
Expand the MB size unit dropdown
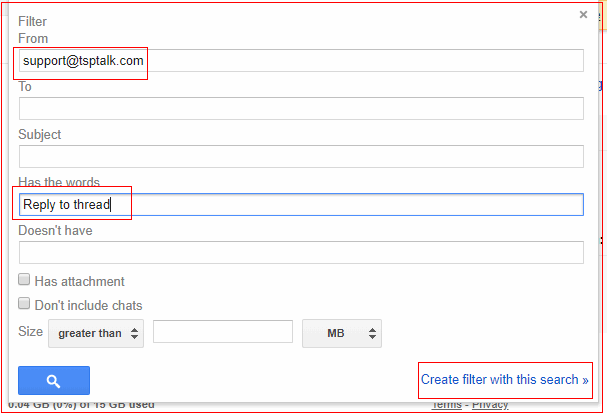point(341,333)
